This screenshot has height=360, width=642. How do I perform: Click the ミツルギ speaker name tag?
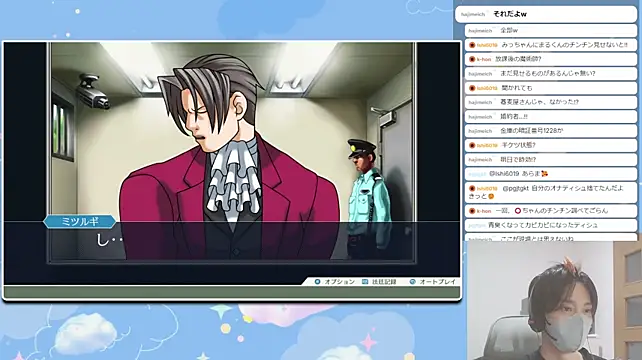pos(79,222)
